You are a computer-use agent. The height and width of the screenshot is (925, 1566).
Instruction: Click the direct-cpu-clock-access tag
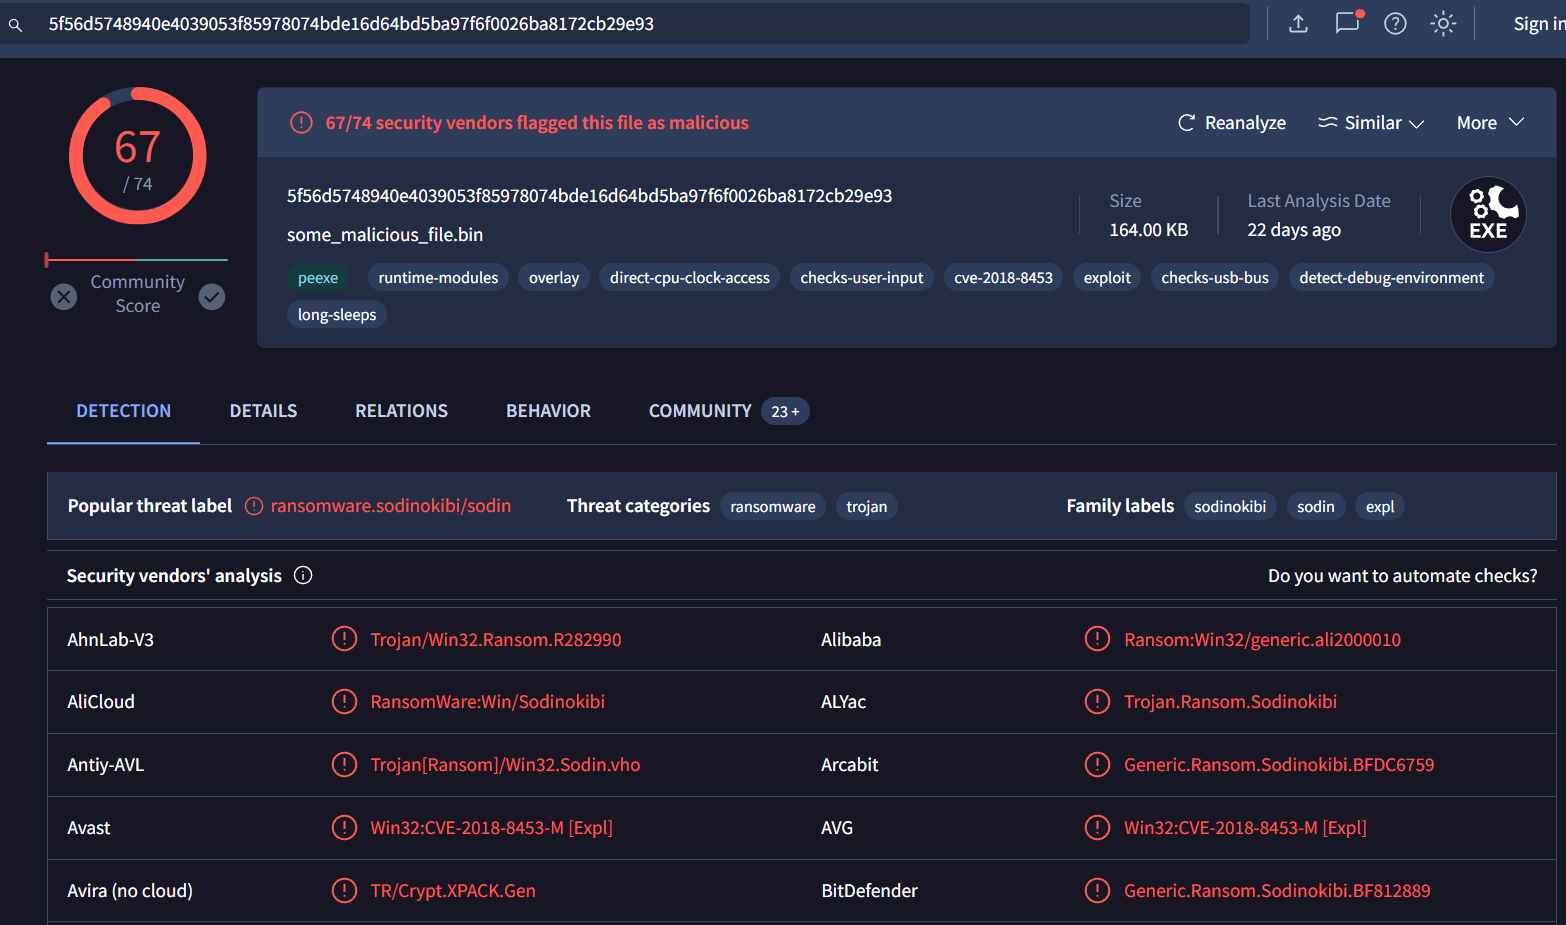click(x=690, y=278)
